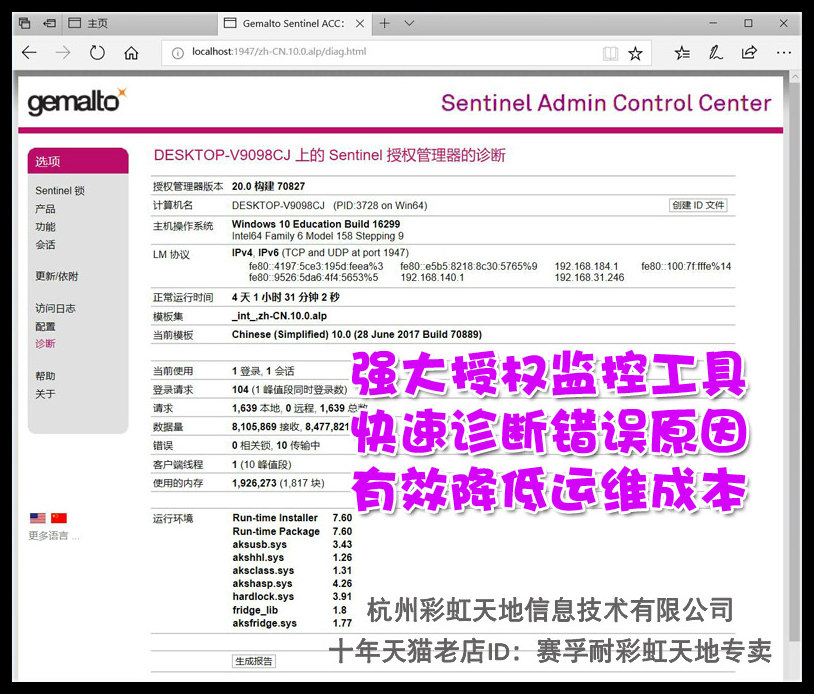
Task: Open the 产品 menu item
Action: pos(45,209)
